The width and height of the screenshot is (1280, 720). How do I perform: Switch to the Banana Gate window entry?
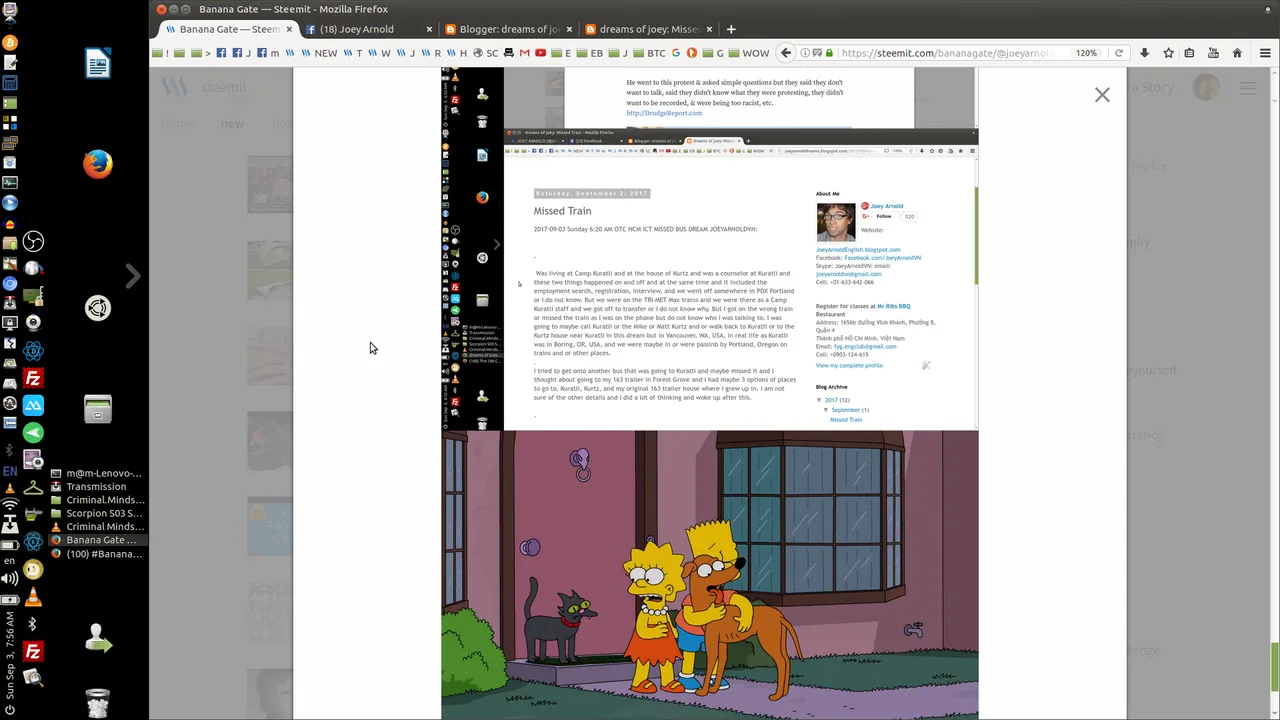(x=97, y=540)
